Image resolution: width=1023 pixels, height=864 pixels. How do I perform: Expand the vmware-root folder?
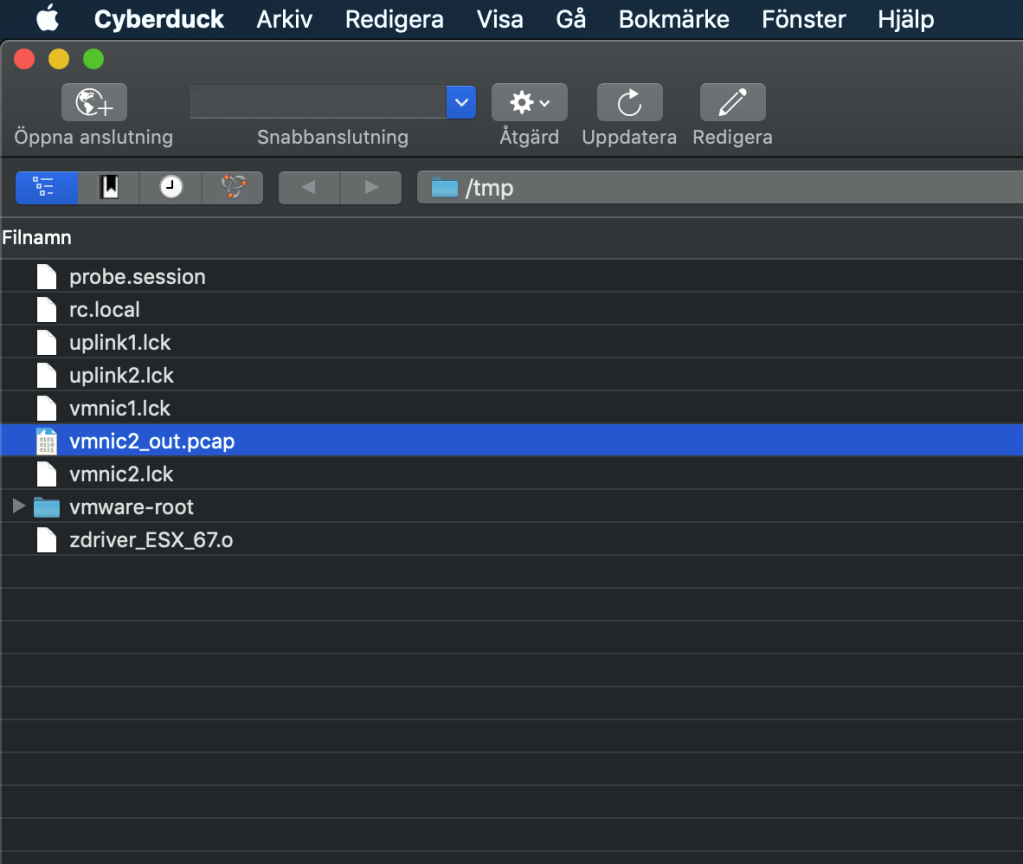click(18, 507)
